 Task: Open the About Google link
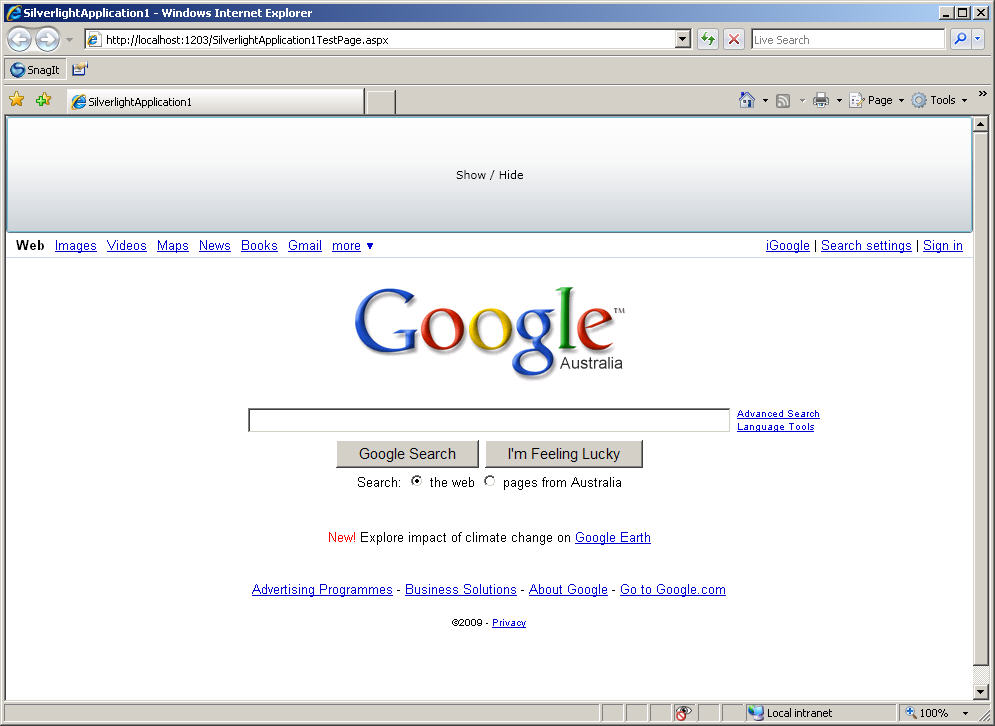tap(568, 590)
